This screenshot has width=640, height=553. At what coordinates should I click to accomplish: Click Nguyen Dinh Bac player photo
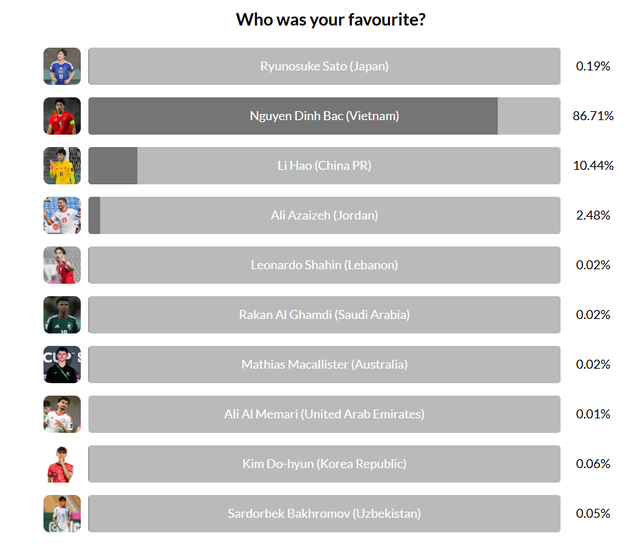62,116
